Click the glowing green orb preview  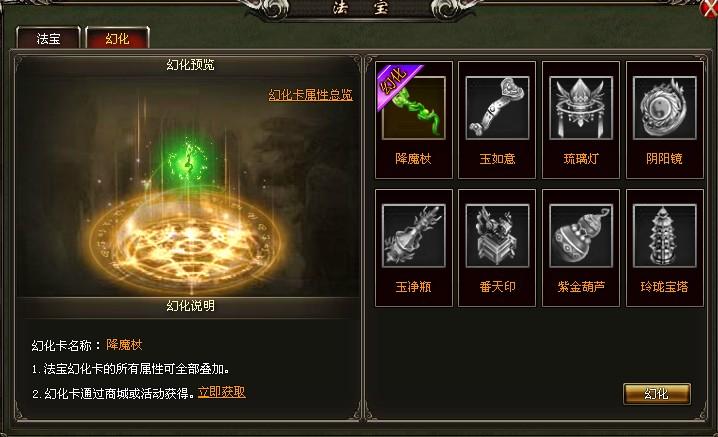click(187, 161)
